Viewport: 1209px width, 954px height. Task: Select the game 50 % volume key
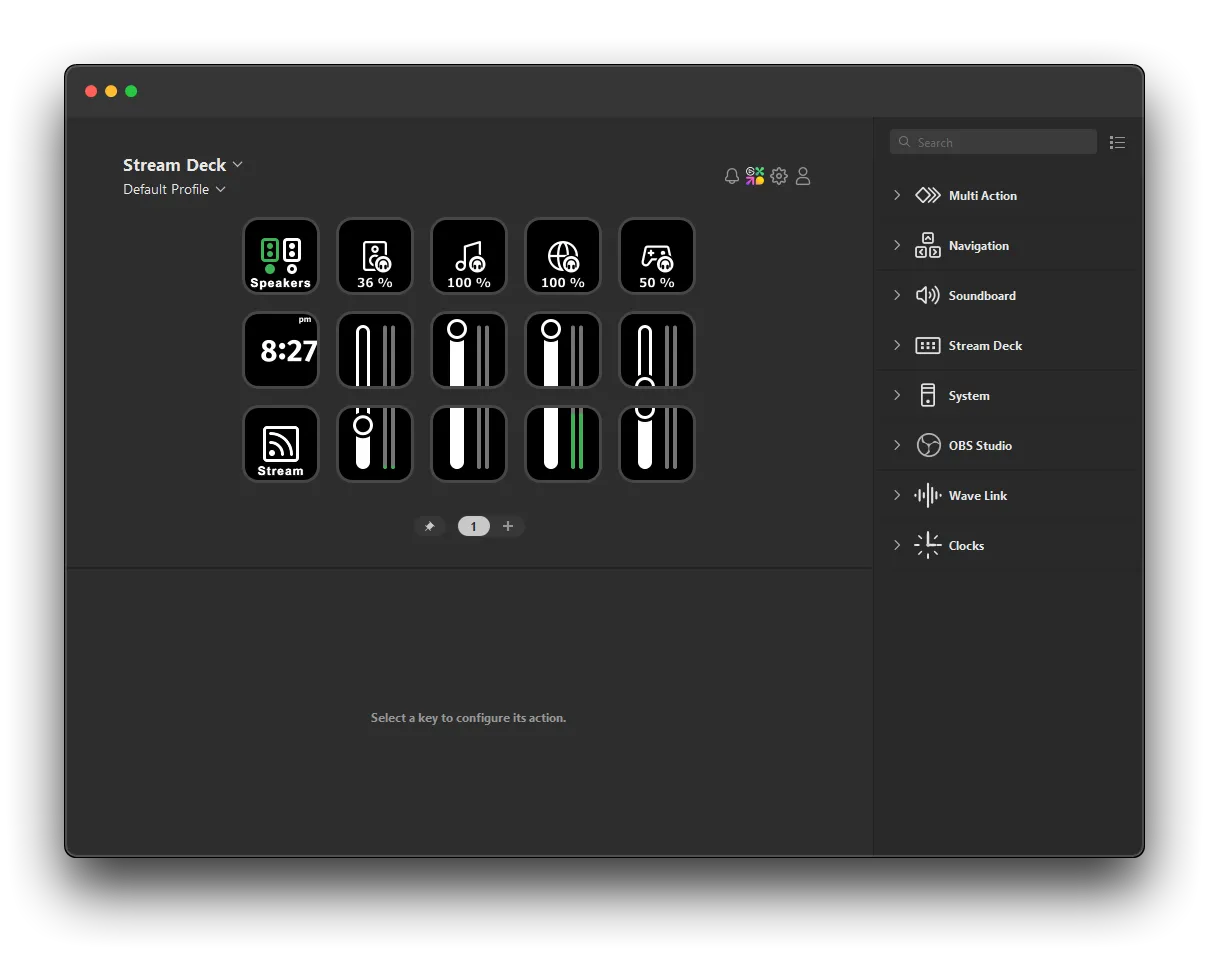click(x=657, y=256)
